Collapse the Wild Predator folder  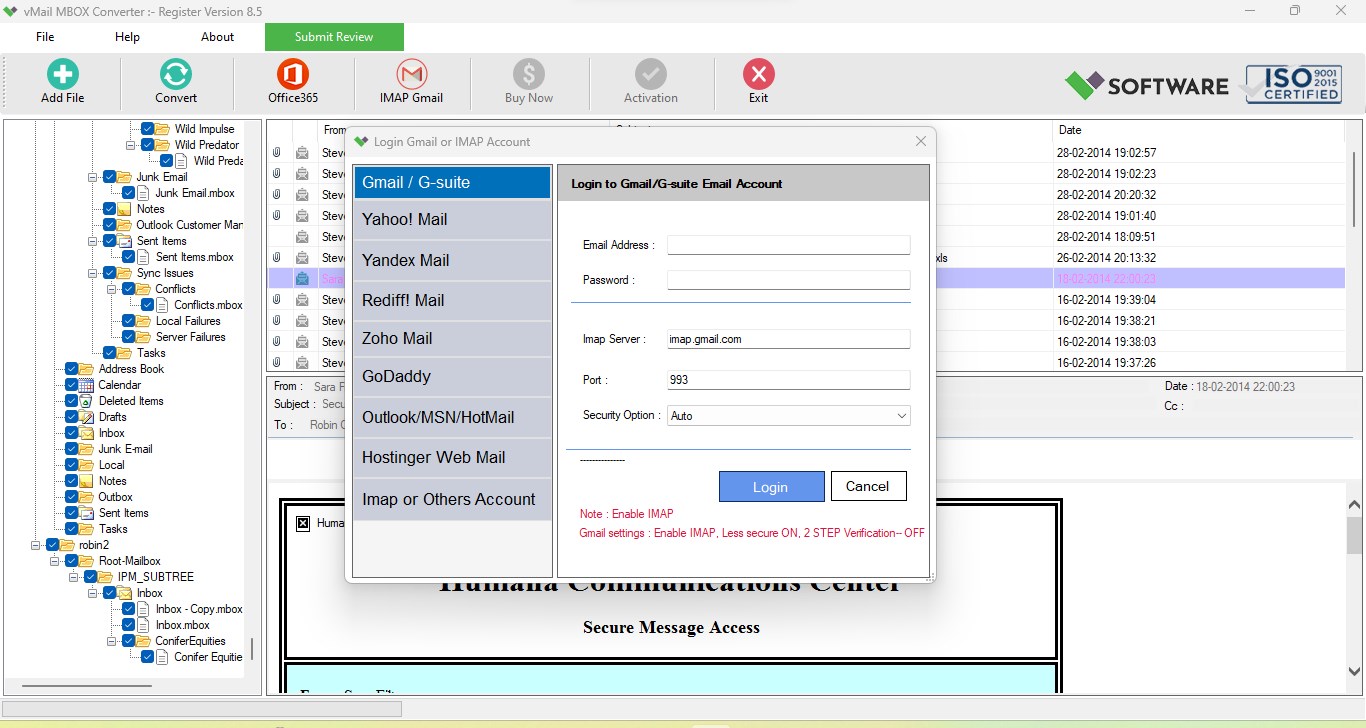(131, 145)
